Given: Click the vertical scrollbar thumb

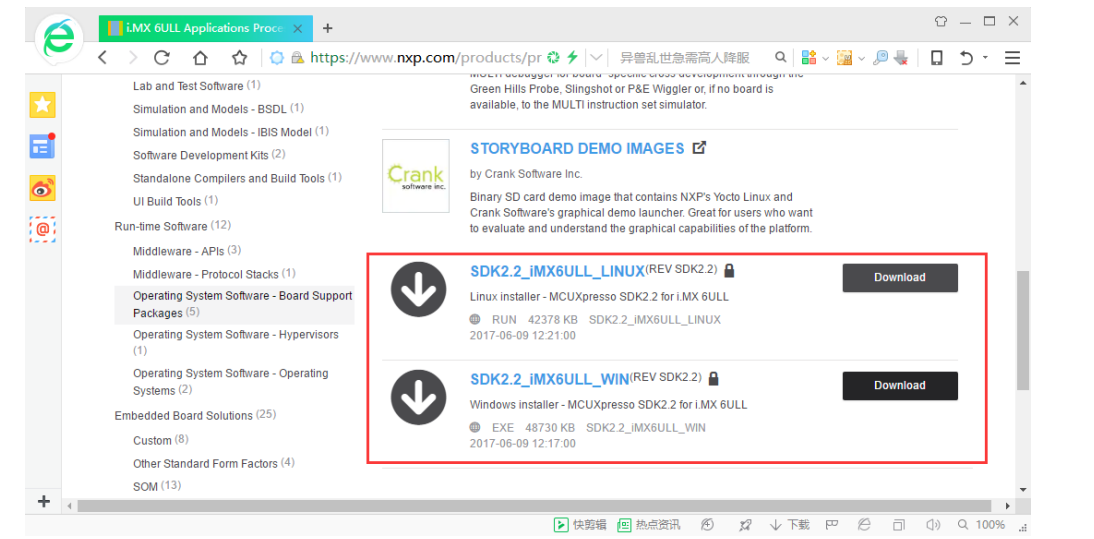Looking at the screenshot, I should tap(1023, 330).
